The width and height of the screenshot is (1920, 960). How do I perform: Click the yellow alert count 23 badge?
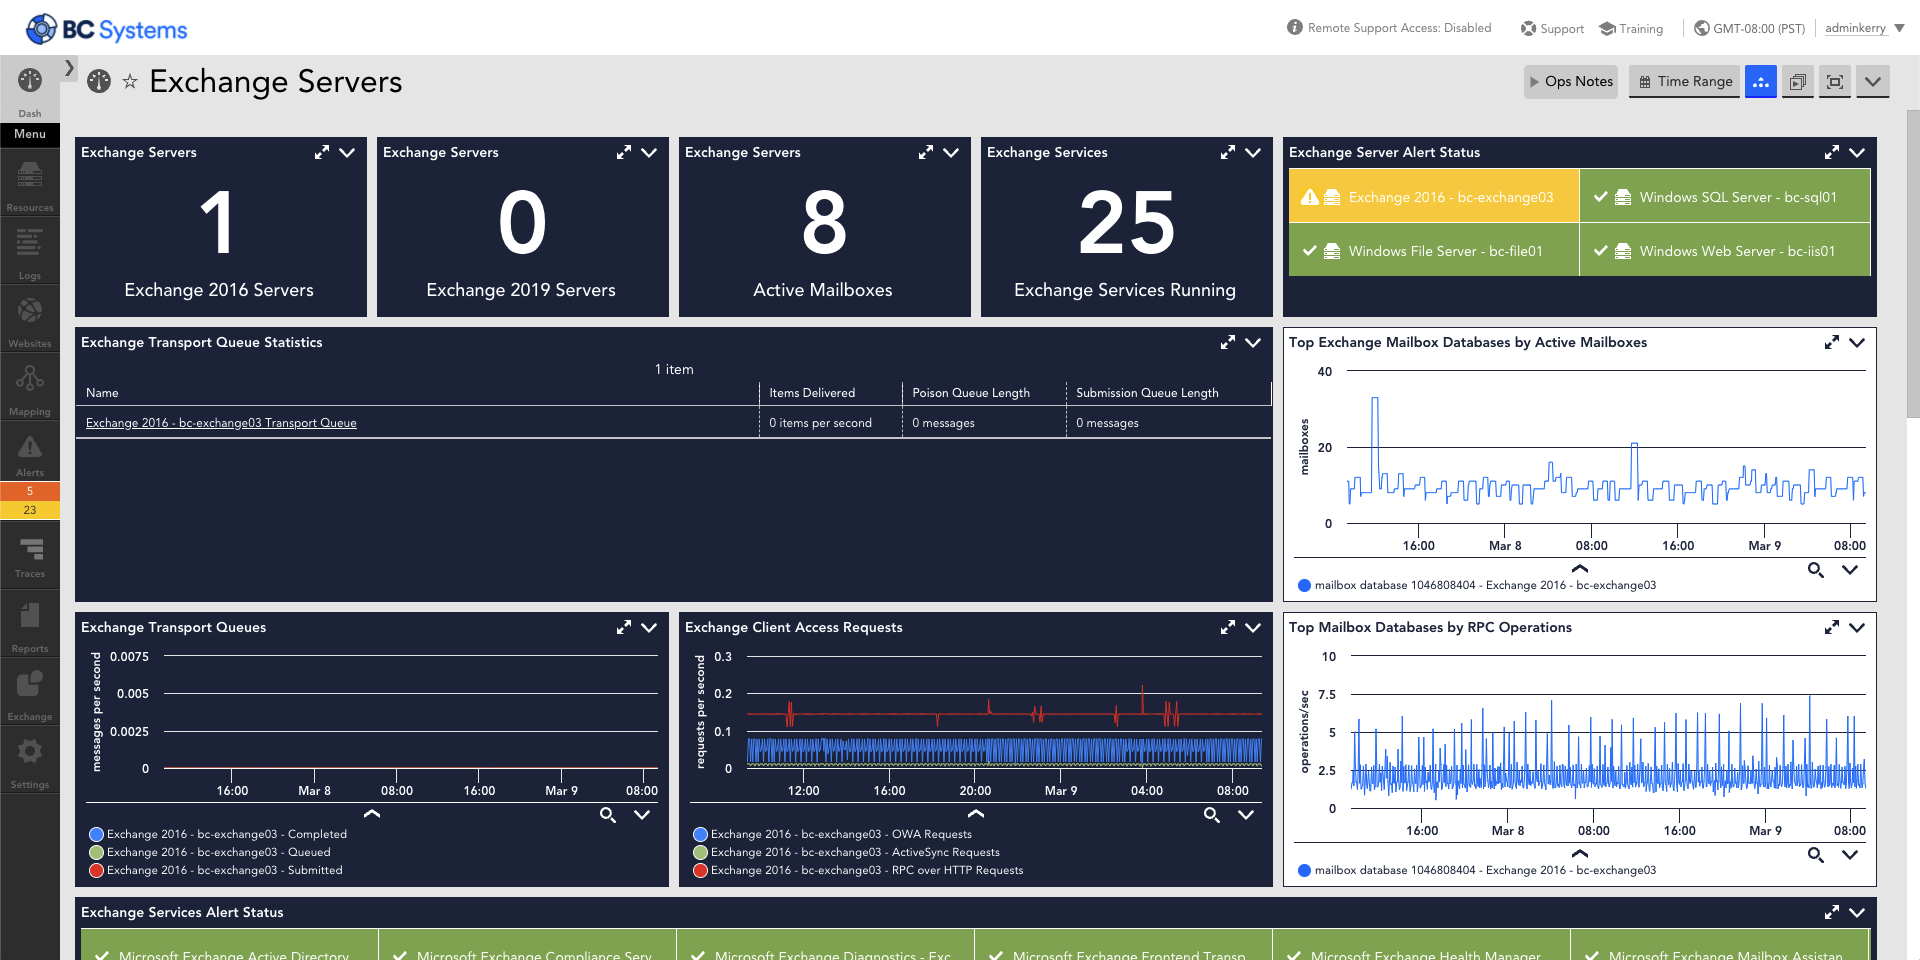[x=30, y=510]
